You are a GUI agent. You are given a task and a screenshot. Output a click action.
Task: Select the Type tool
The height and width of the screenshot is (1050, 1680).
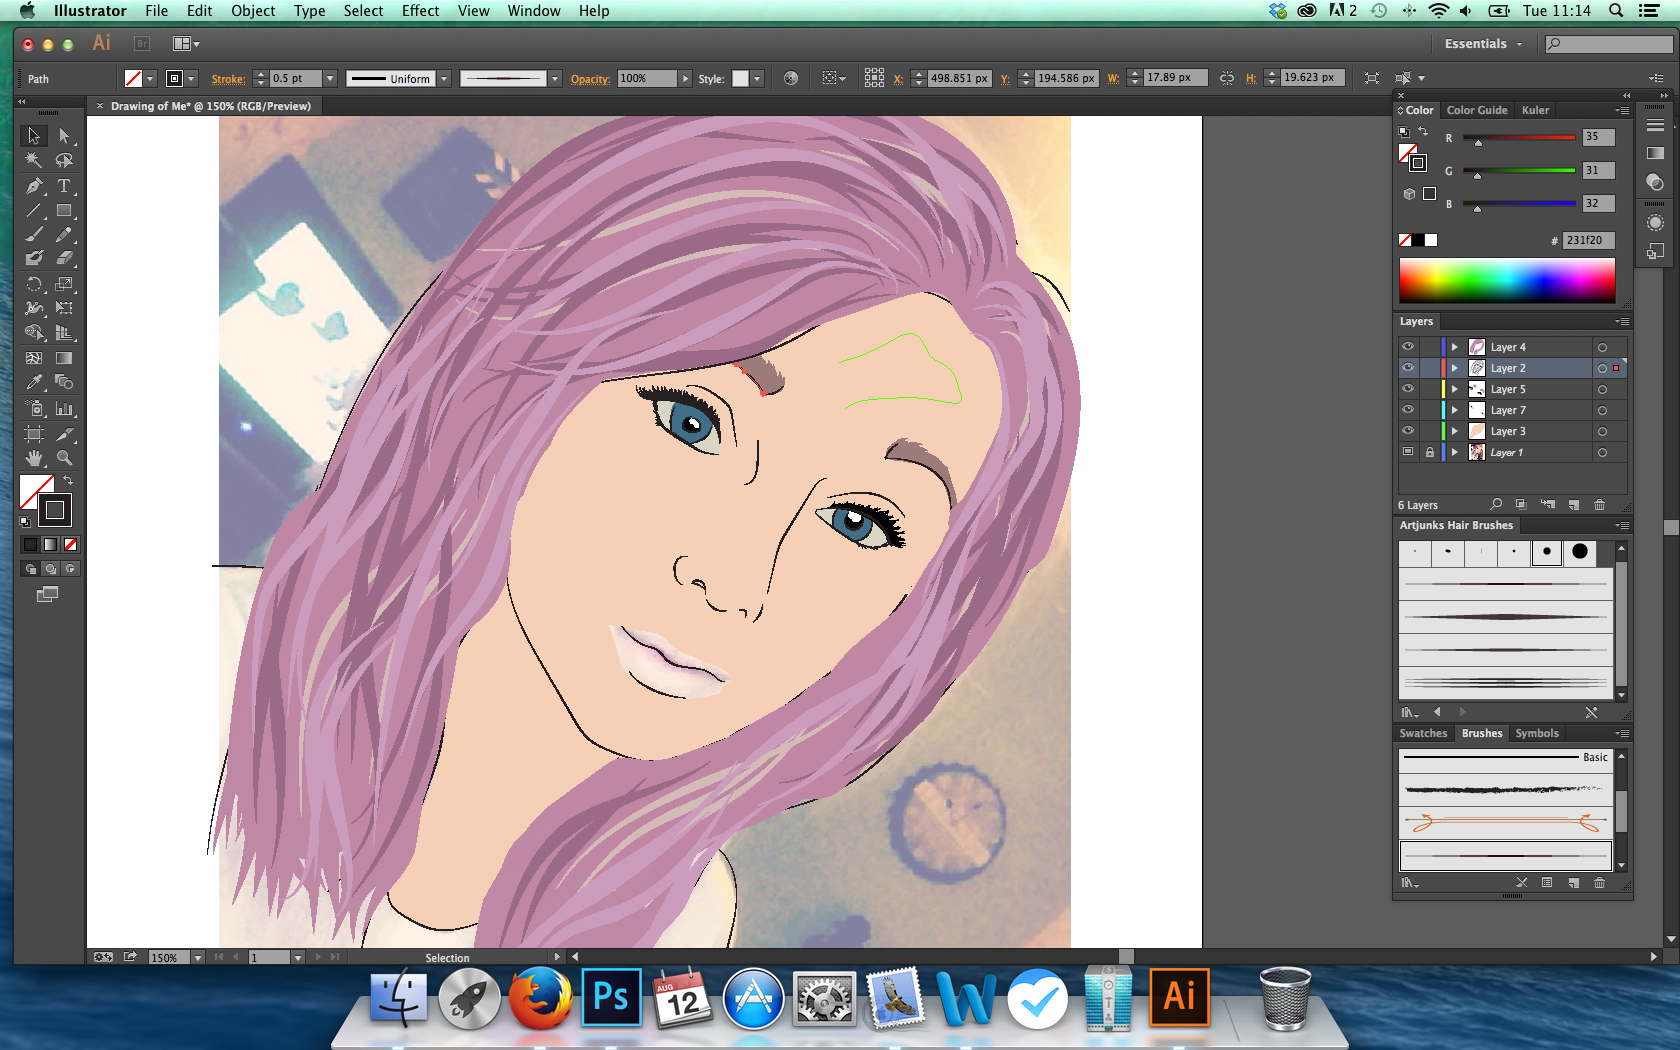(x=64, y=186)
